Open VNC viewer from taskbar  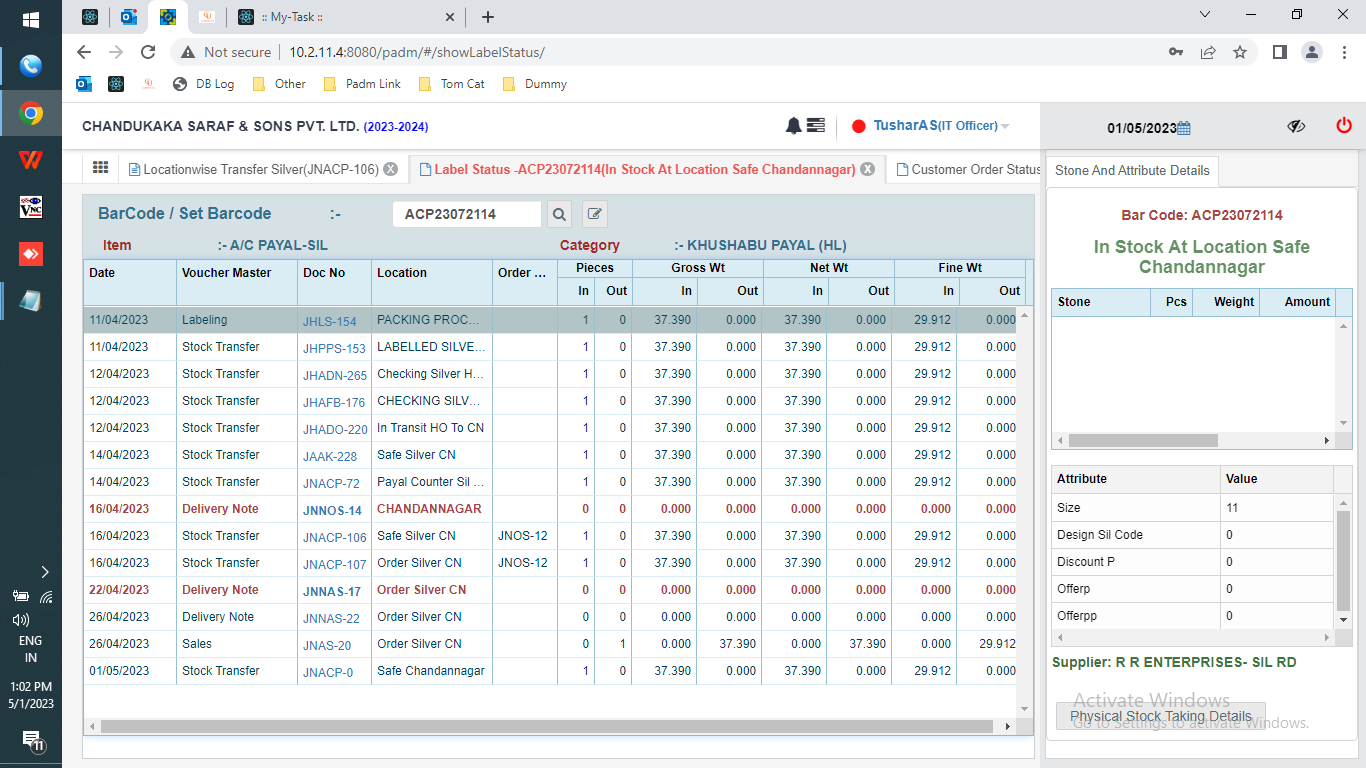(30, 207)
